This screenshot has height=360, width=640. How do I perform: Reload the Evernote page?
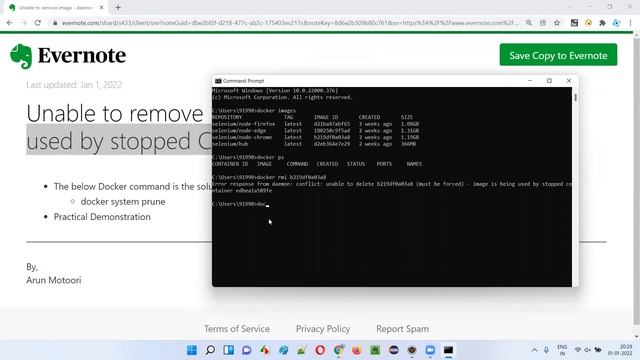38,23
